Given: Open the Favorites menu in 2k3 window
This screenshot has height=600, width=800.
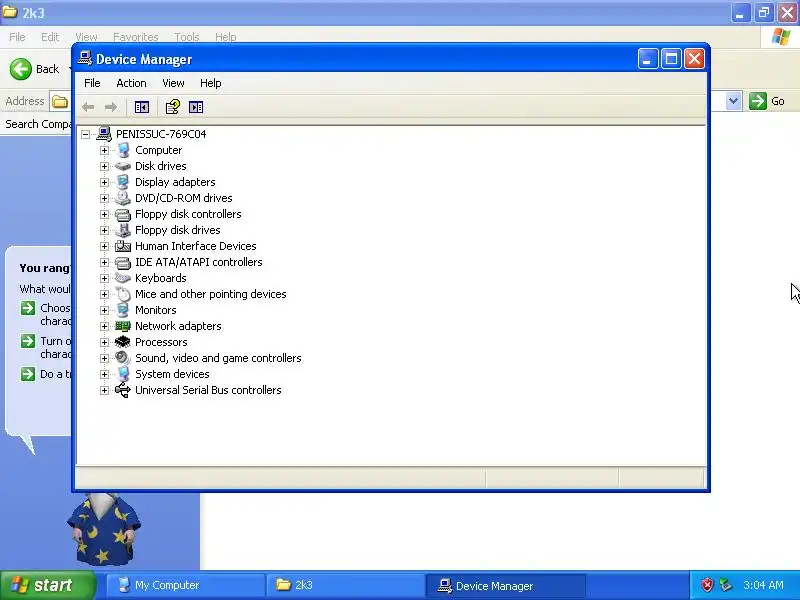Looking at the screenshot, I should [136, 37].
